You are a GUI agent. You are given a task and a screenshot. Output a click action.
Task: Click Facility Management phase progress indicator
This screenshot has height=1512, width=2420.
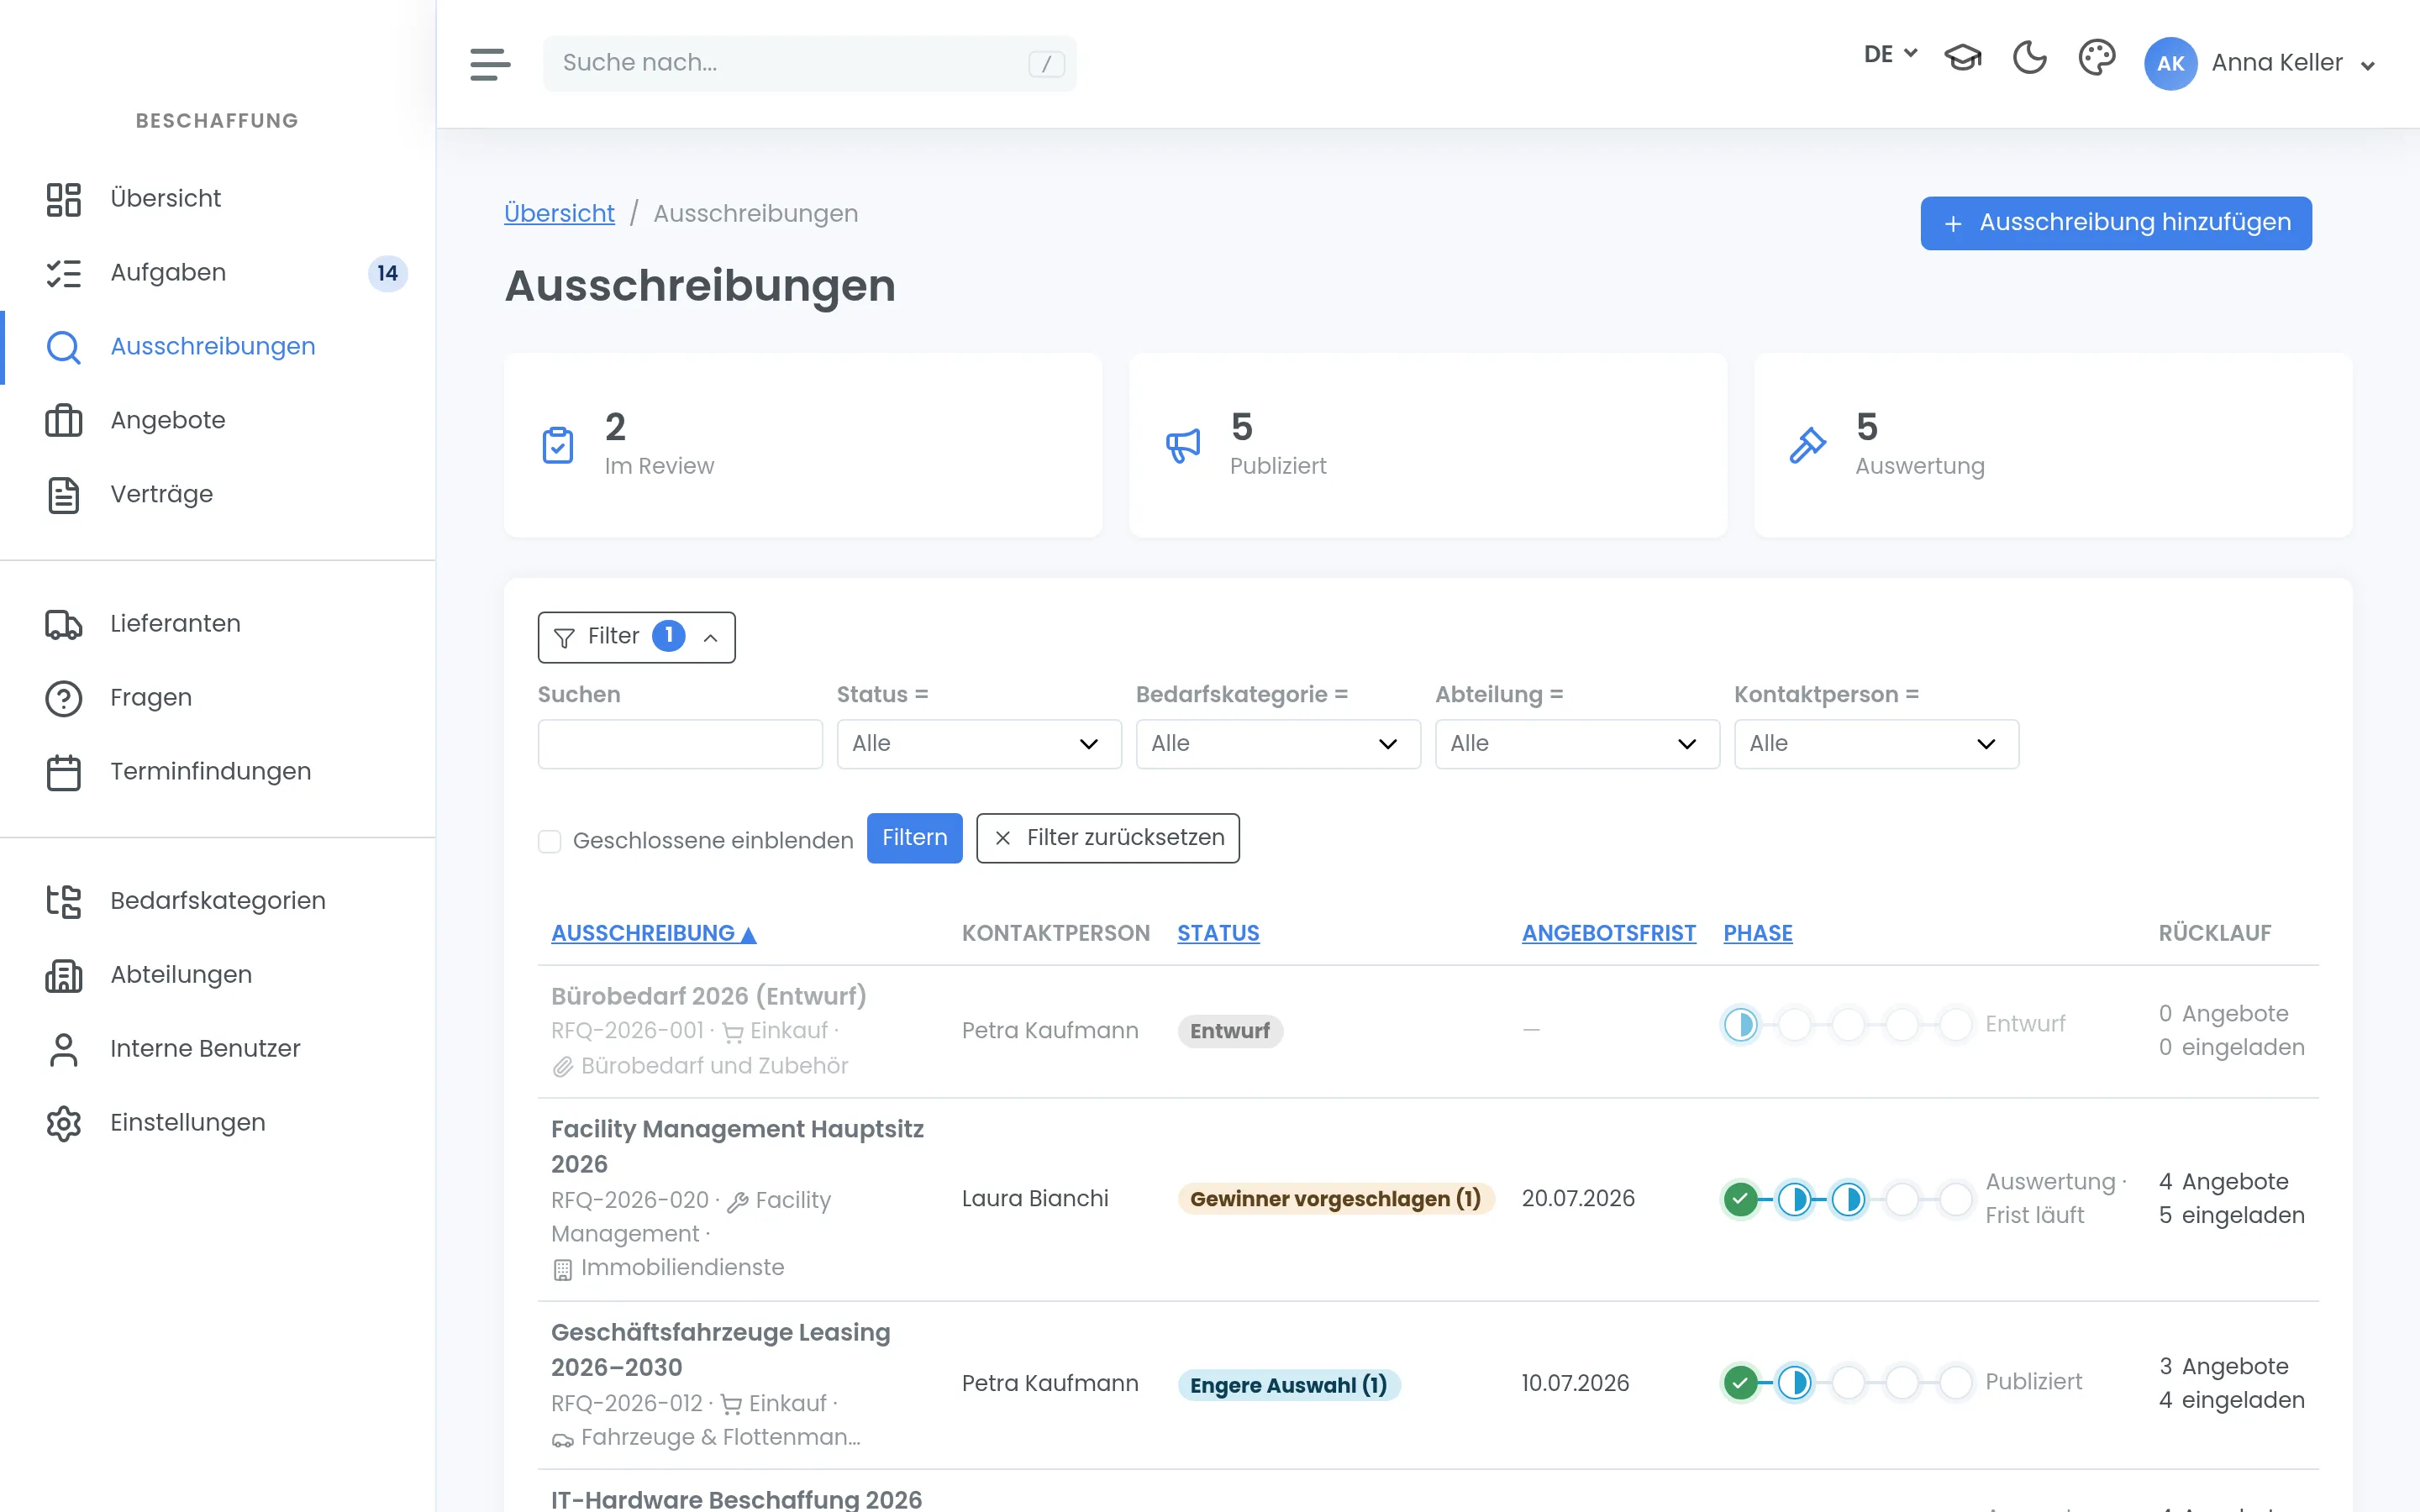1847,1198
